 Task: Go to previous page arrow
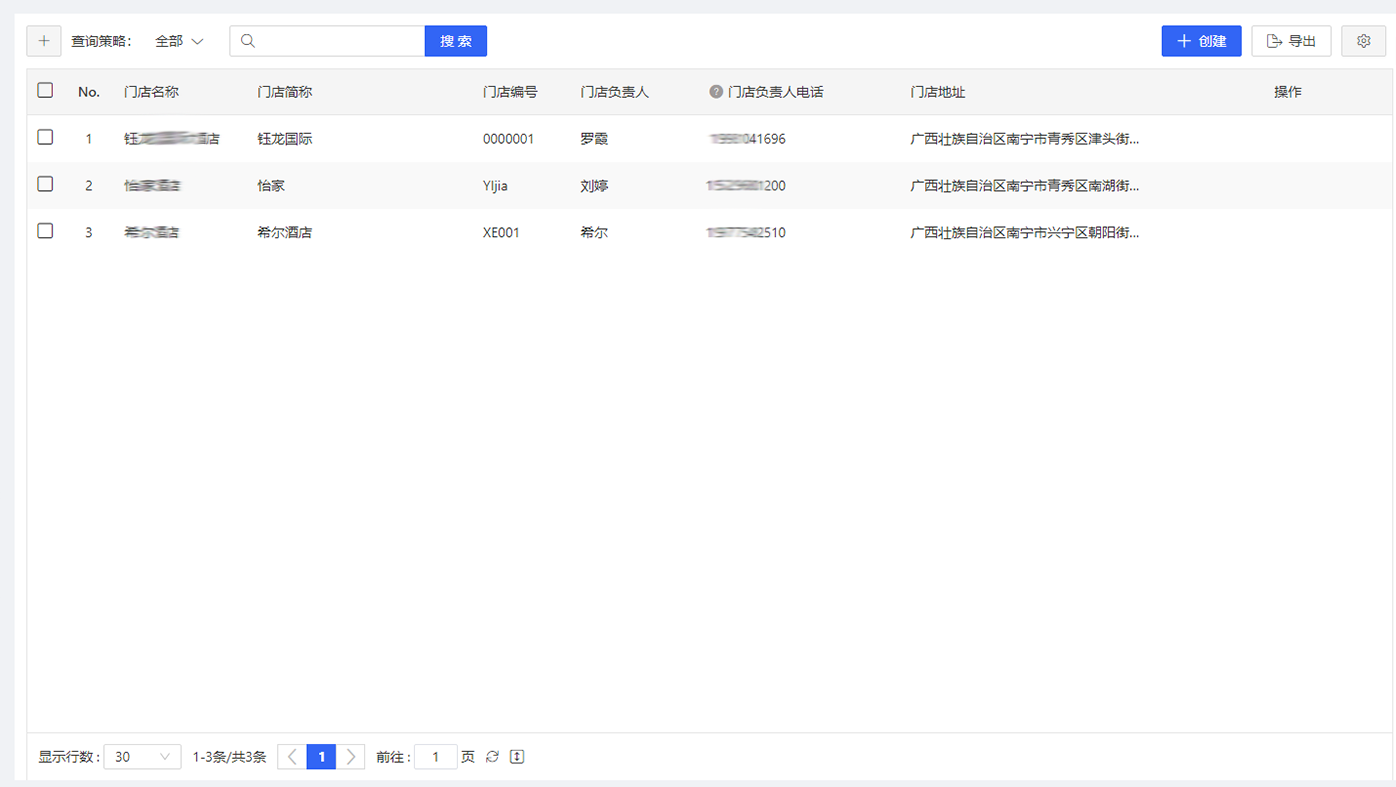coord(292,757)
